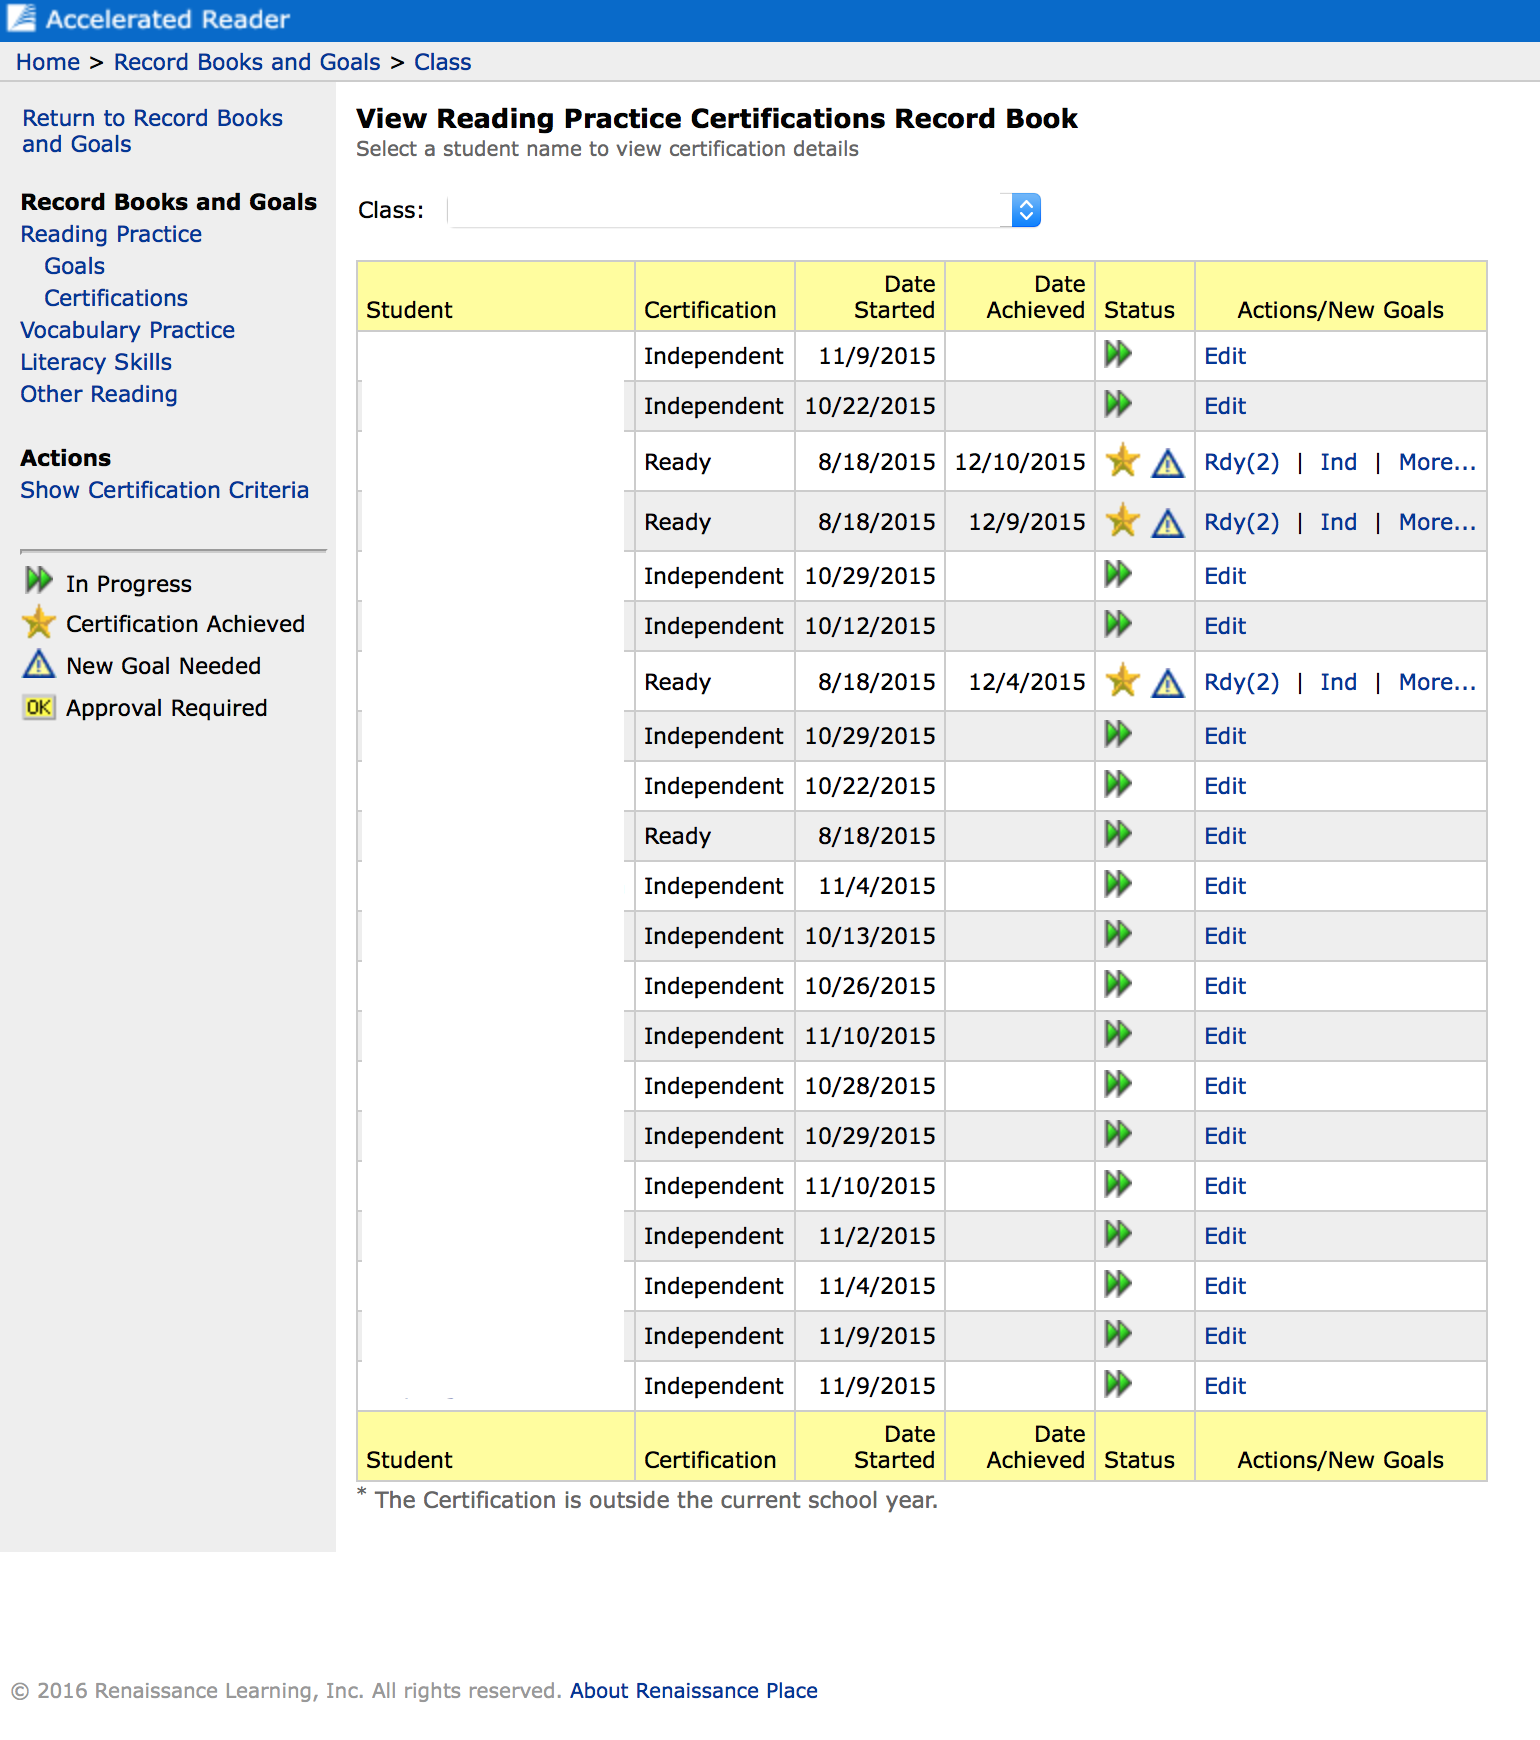Click the in-progress icon in the 10/26/2015 row
Image resolution: width=1540 pixels, height=1740 pixels.
click(x=1118, y=985)
